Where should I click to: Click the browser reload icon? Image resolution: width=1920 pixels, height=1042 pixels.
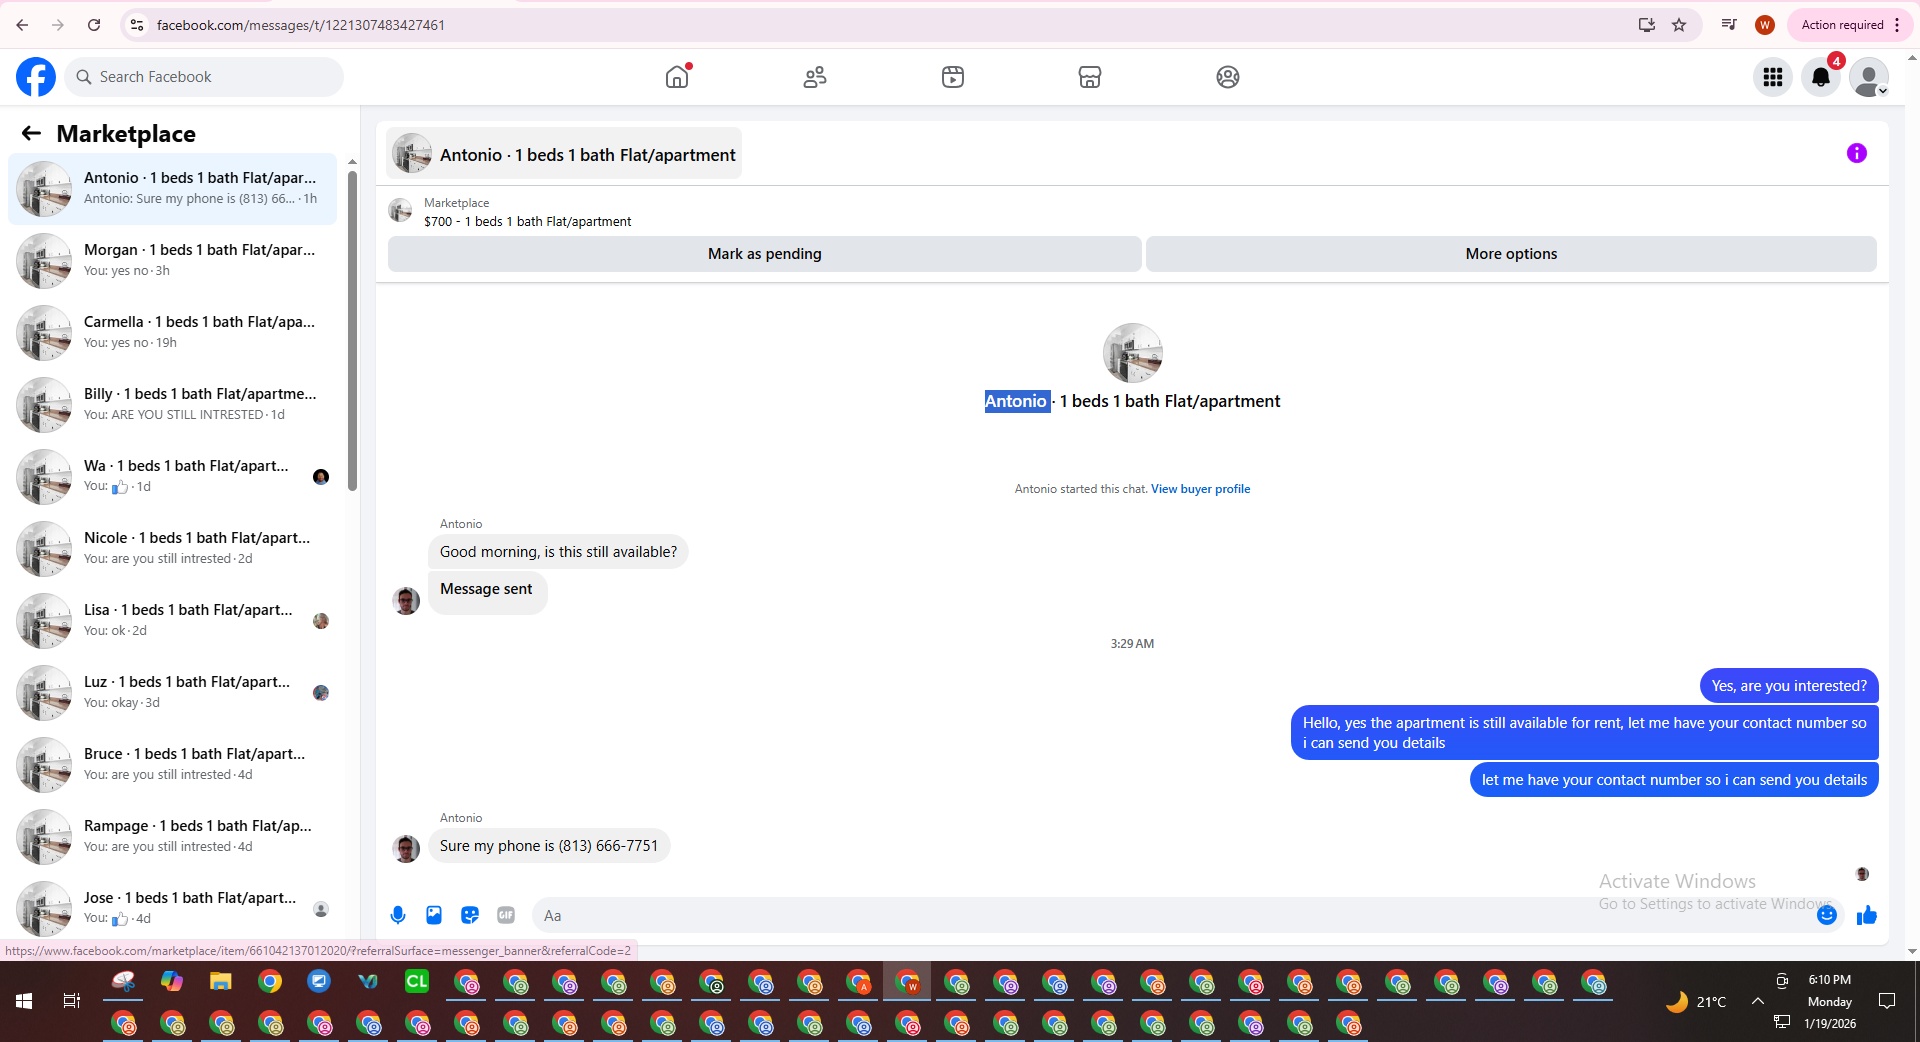pos(94,25)
